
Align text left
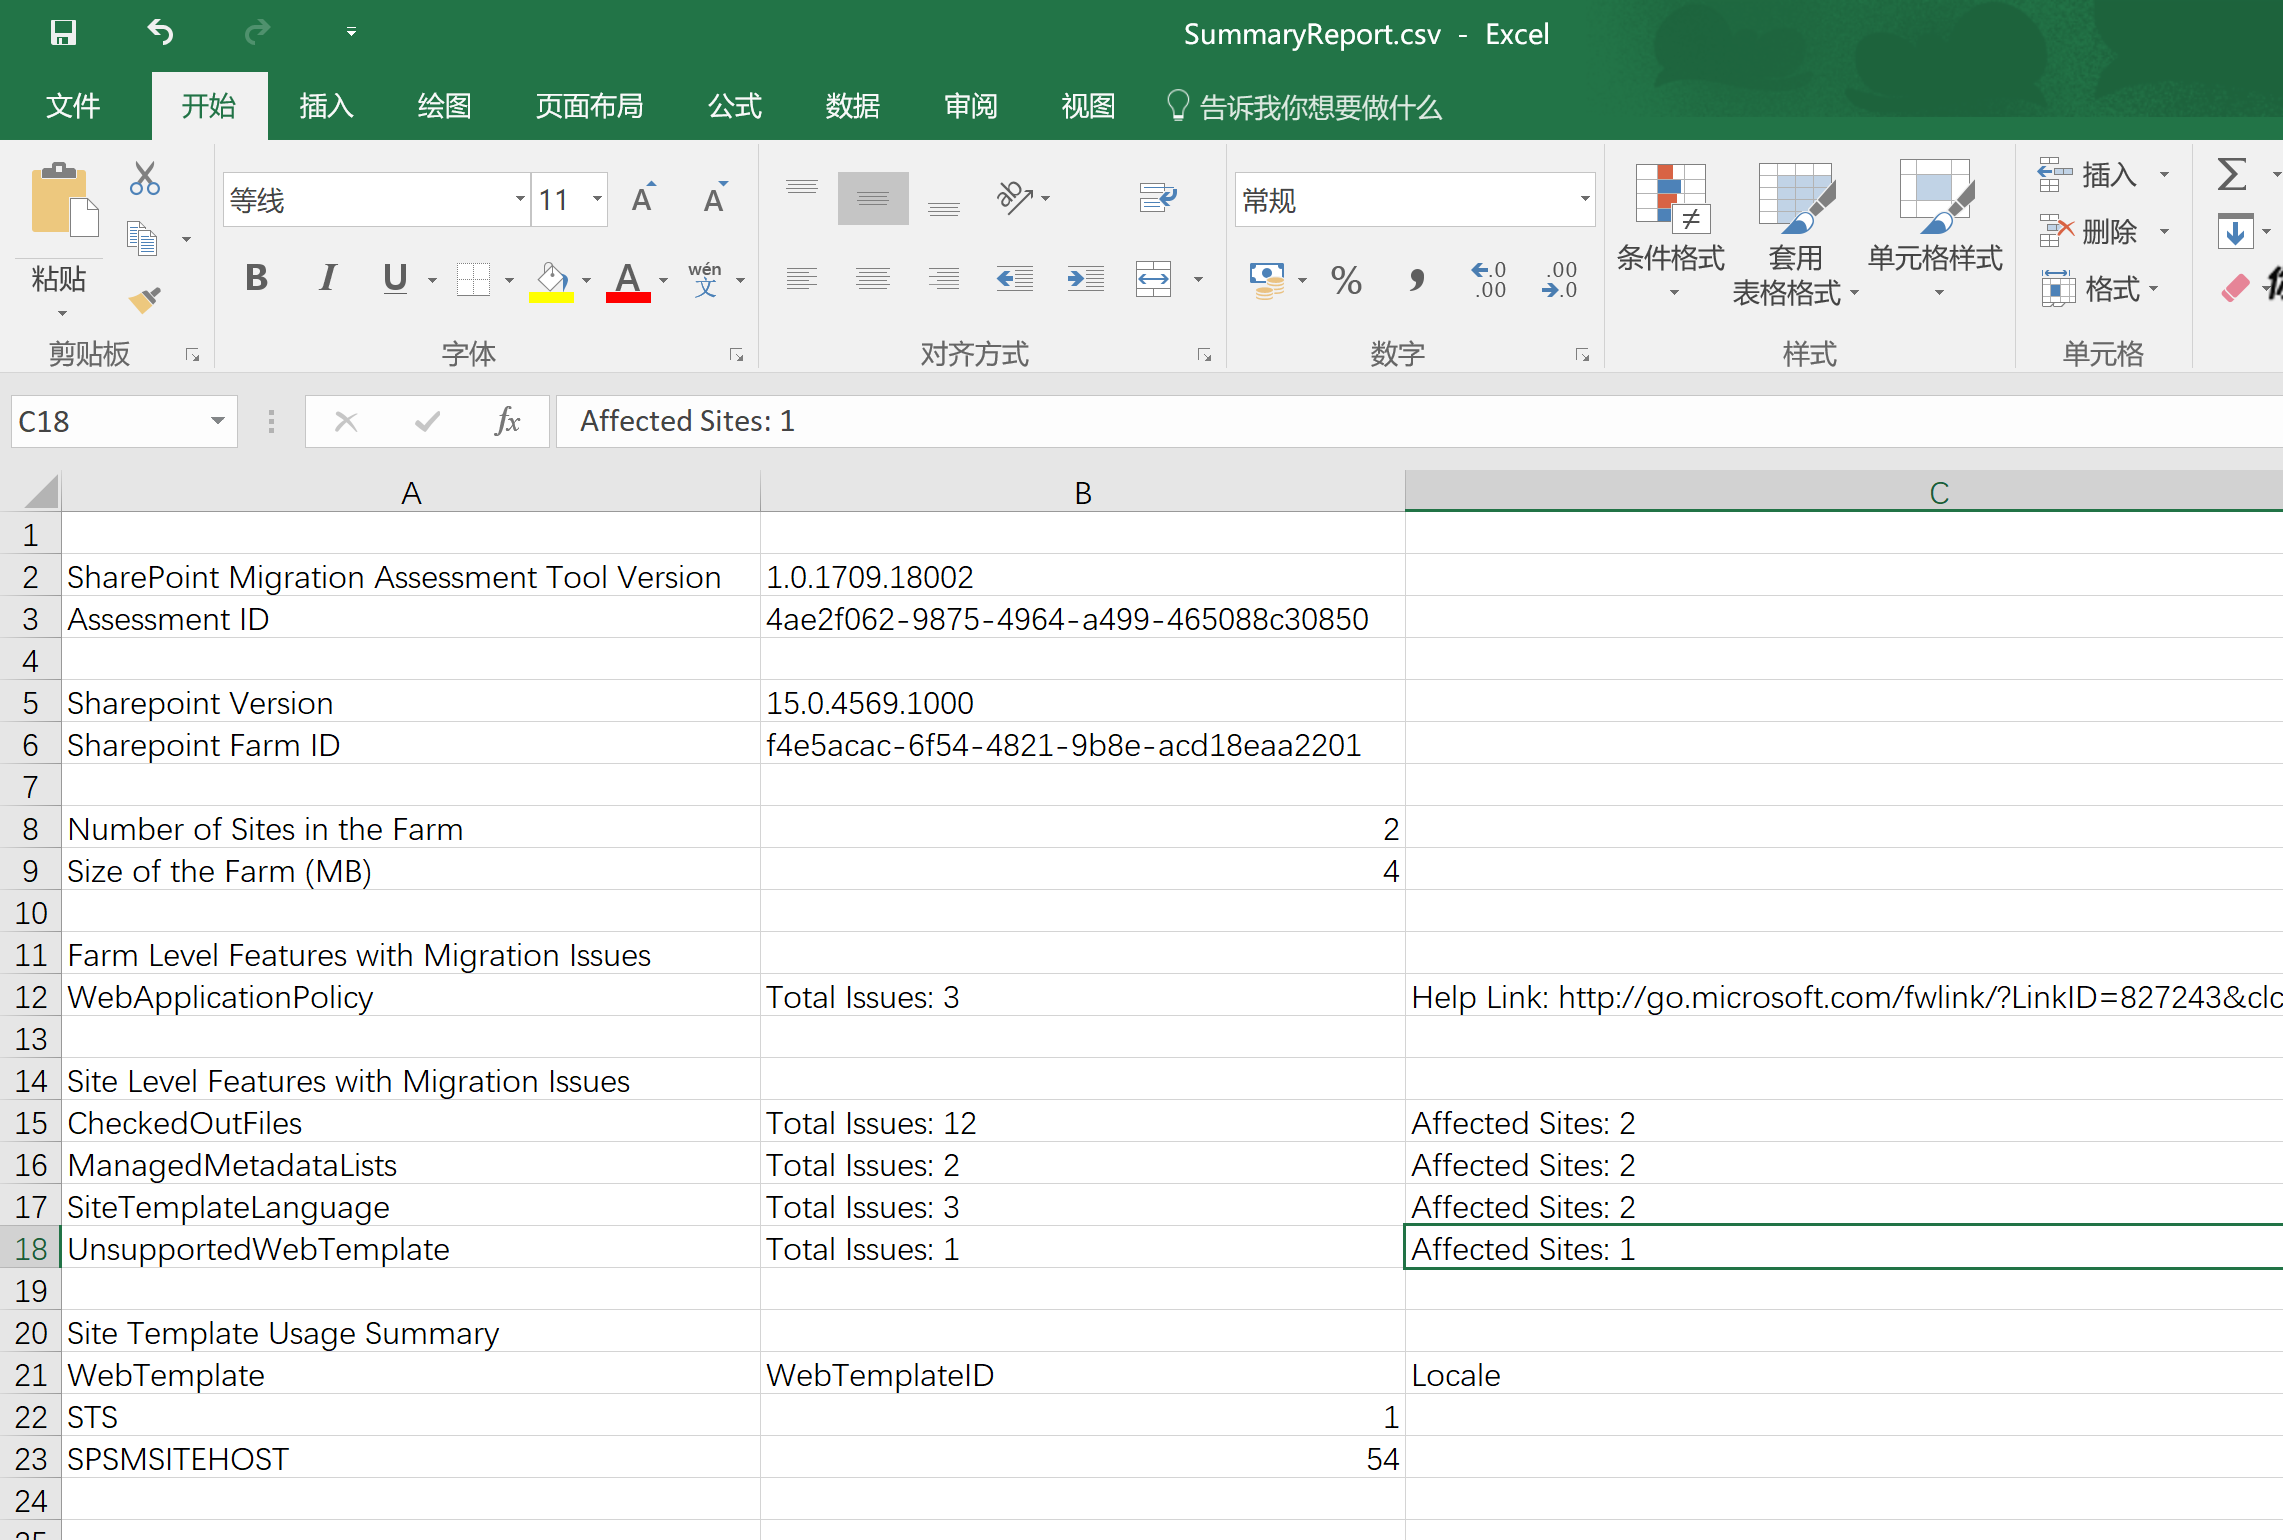802,279
